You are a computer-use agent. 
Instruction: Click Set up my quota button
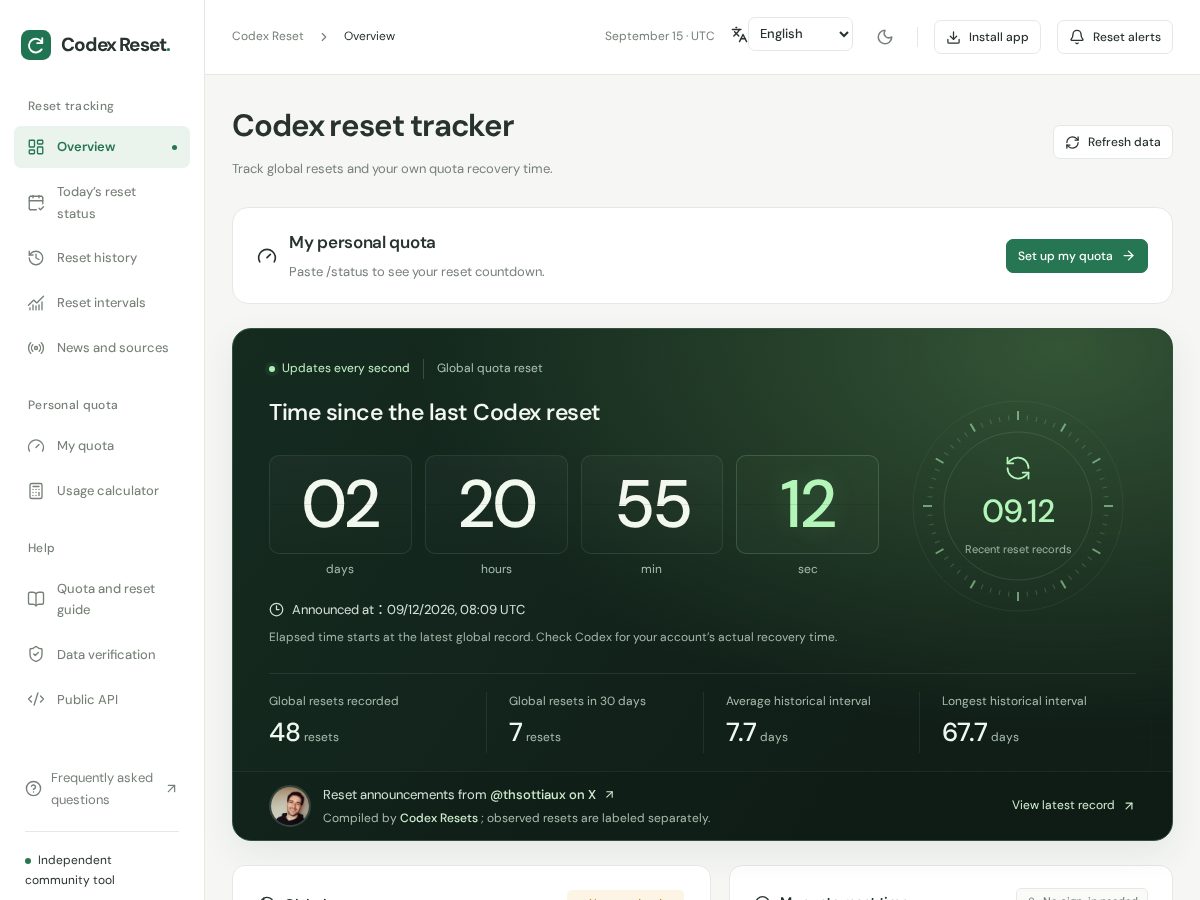(x=1077, y=256)
